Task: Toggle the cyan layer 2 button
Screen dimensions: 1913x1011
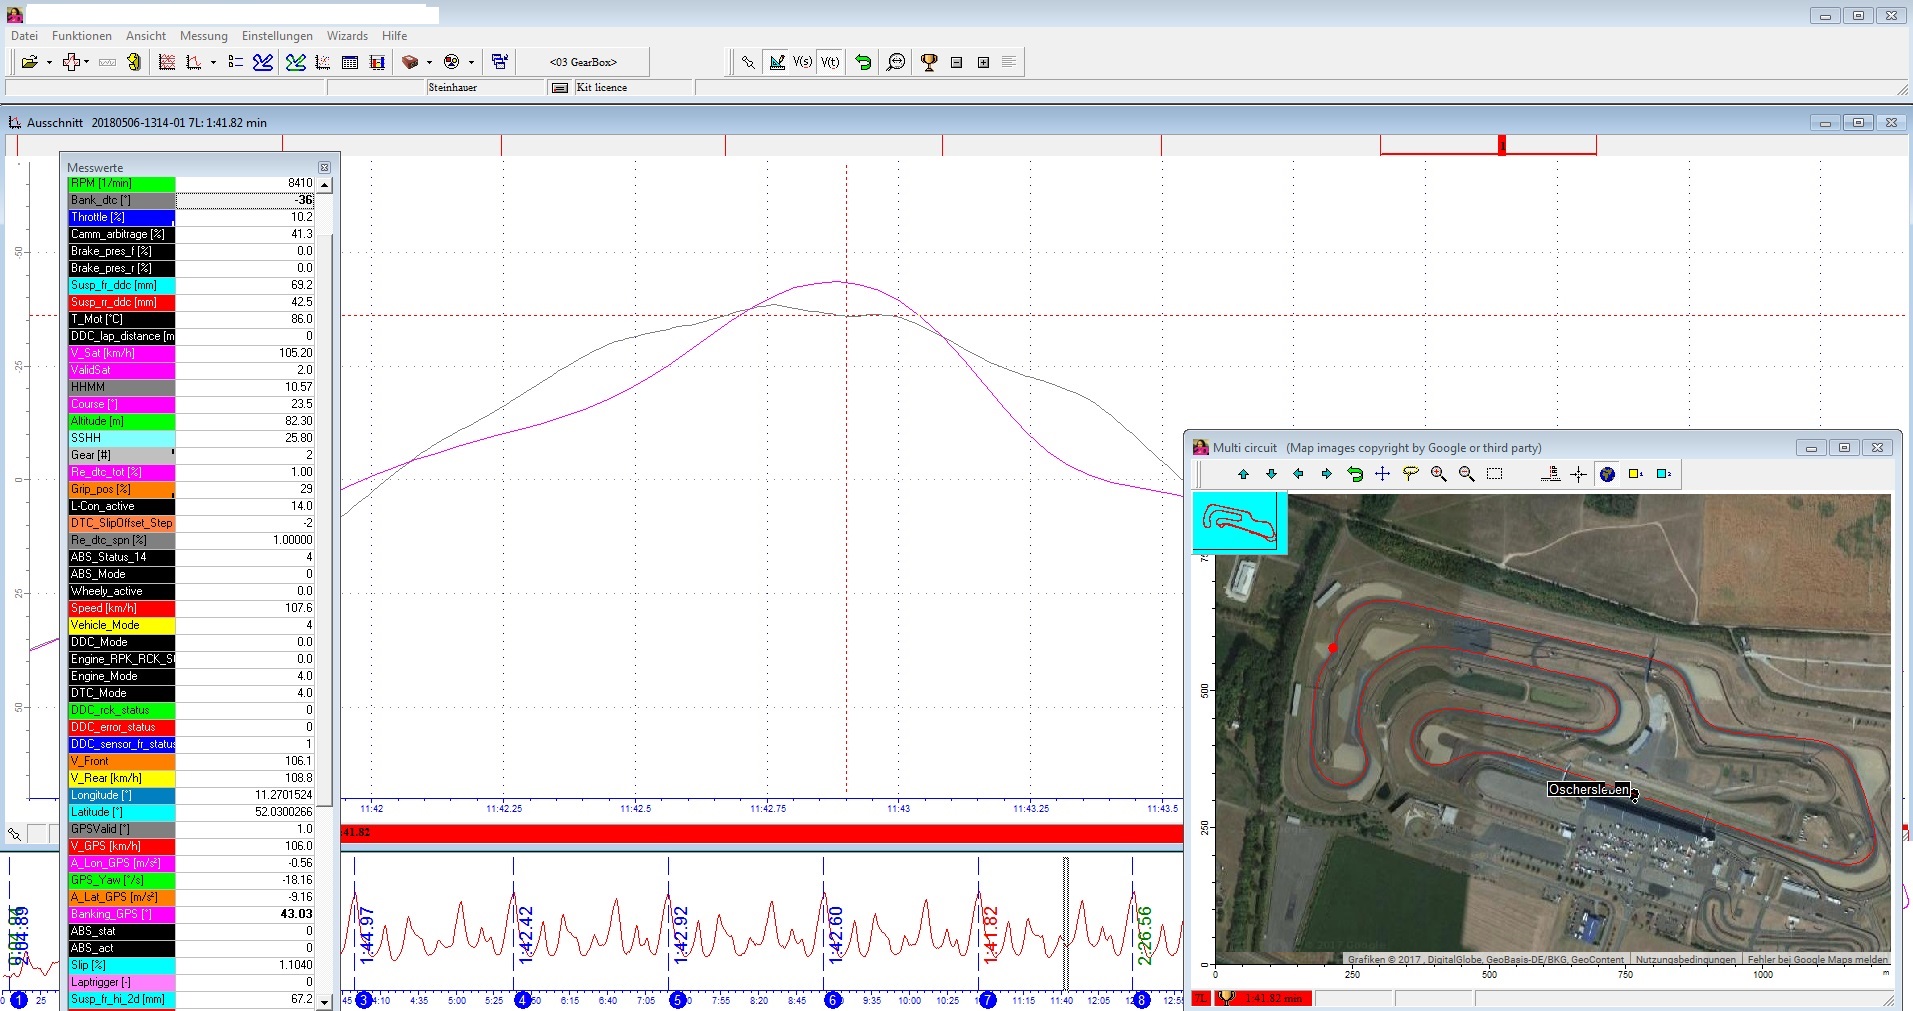Action: pyautogui.click(x=1664, y=474)
